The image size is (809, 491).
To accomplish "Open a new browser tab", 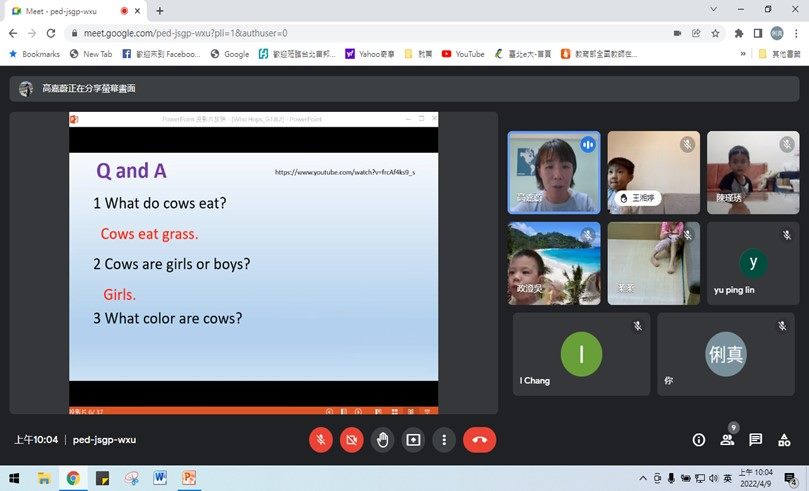I will tap(160, 10).
